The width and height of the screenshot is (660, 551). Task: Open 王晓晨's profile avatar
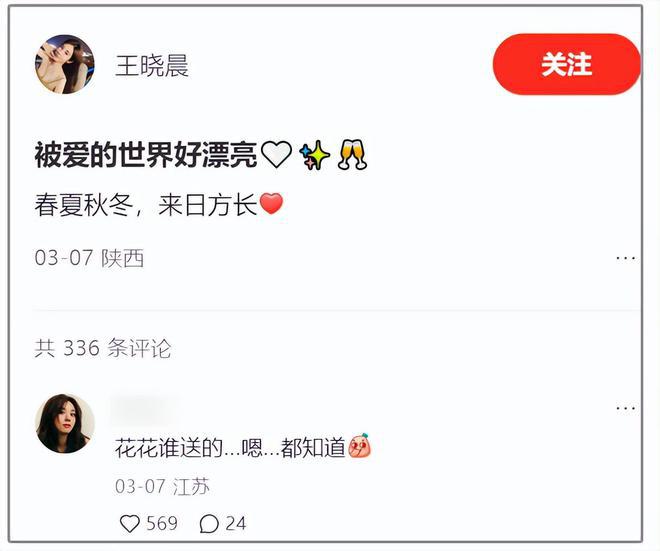65,64
